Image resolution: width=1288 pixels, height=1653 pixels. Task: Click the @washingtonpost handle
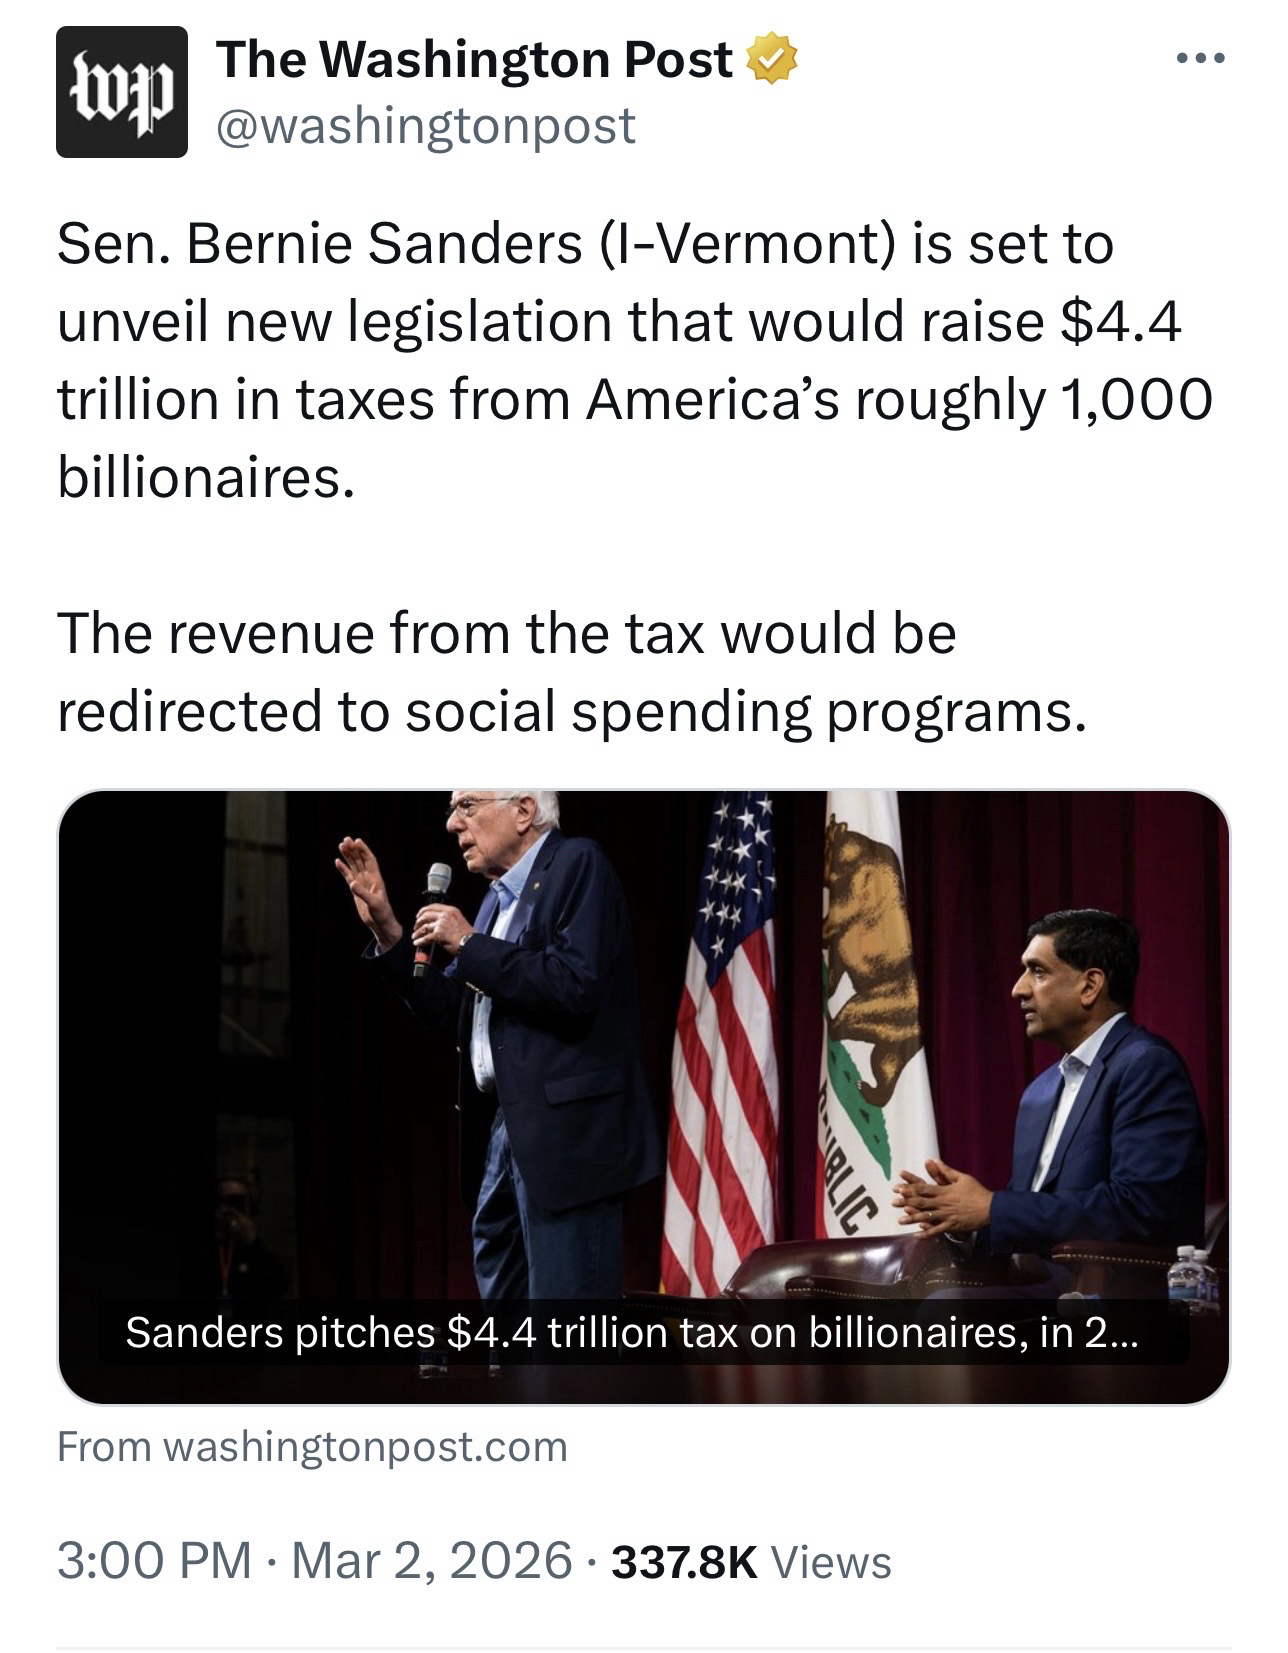point(426,126)
